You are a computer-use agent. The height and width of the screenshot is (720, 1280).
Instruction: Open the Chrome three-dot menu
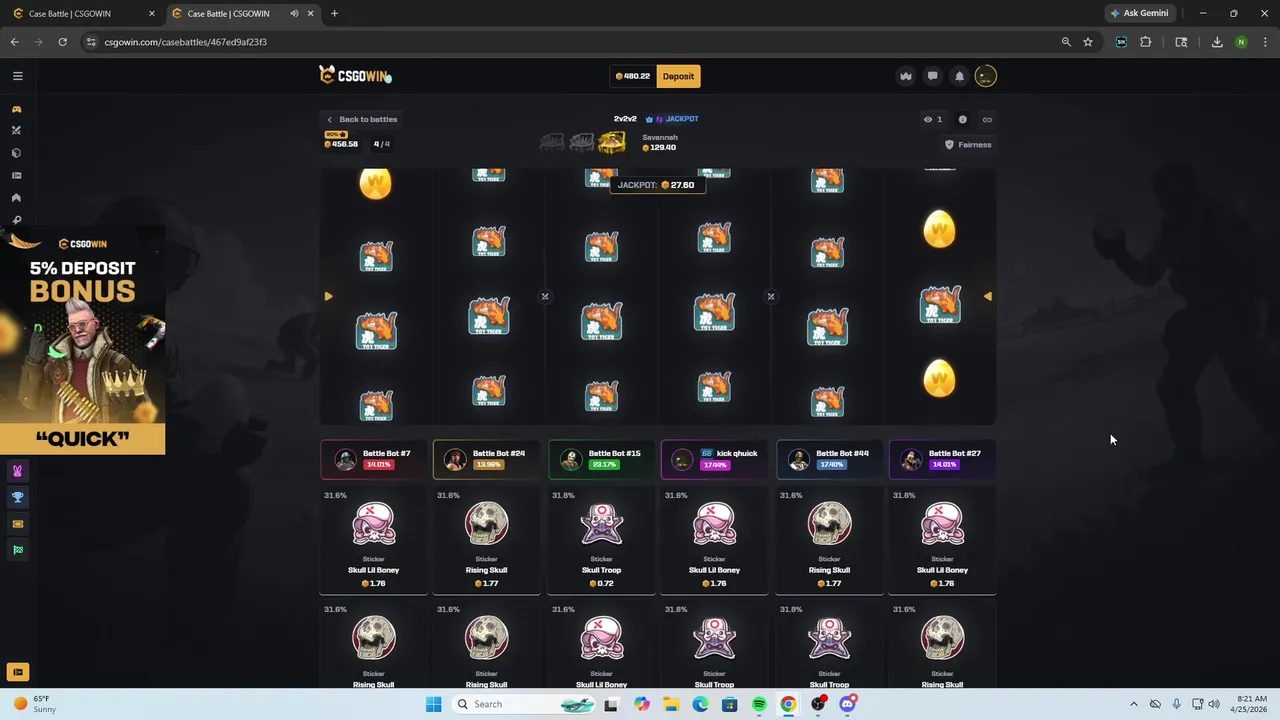click(x=1265, y=42)
